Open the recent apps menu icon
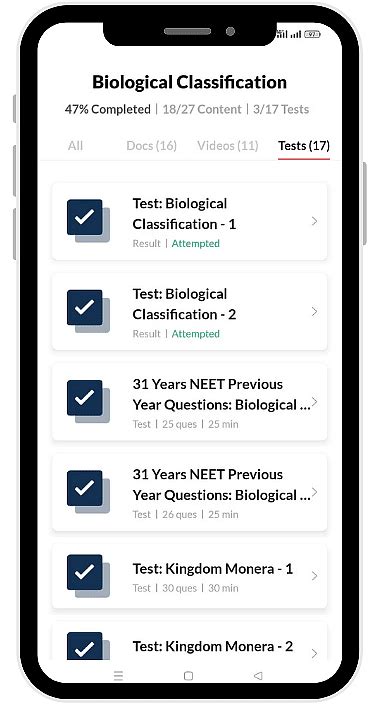 tap(119, 675)
